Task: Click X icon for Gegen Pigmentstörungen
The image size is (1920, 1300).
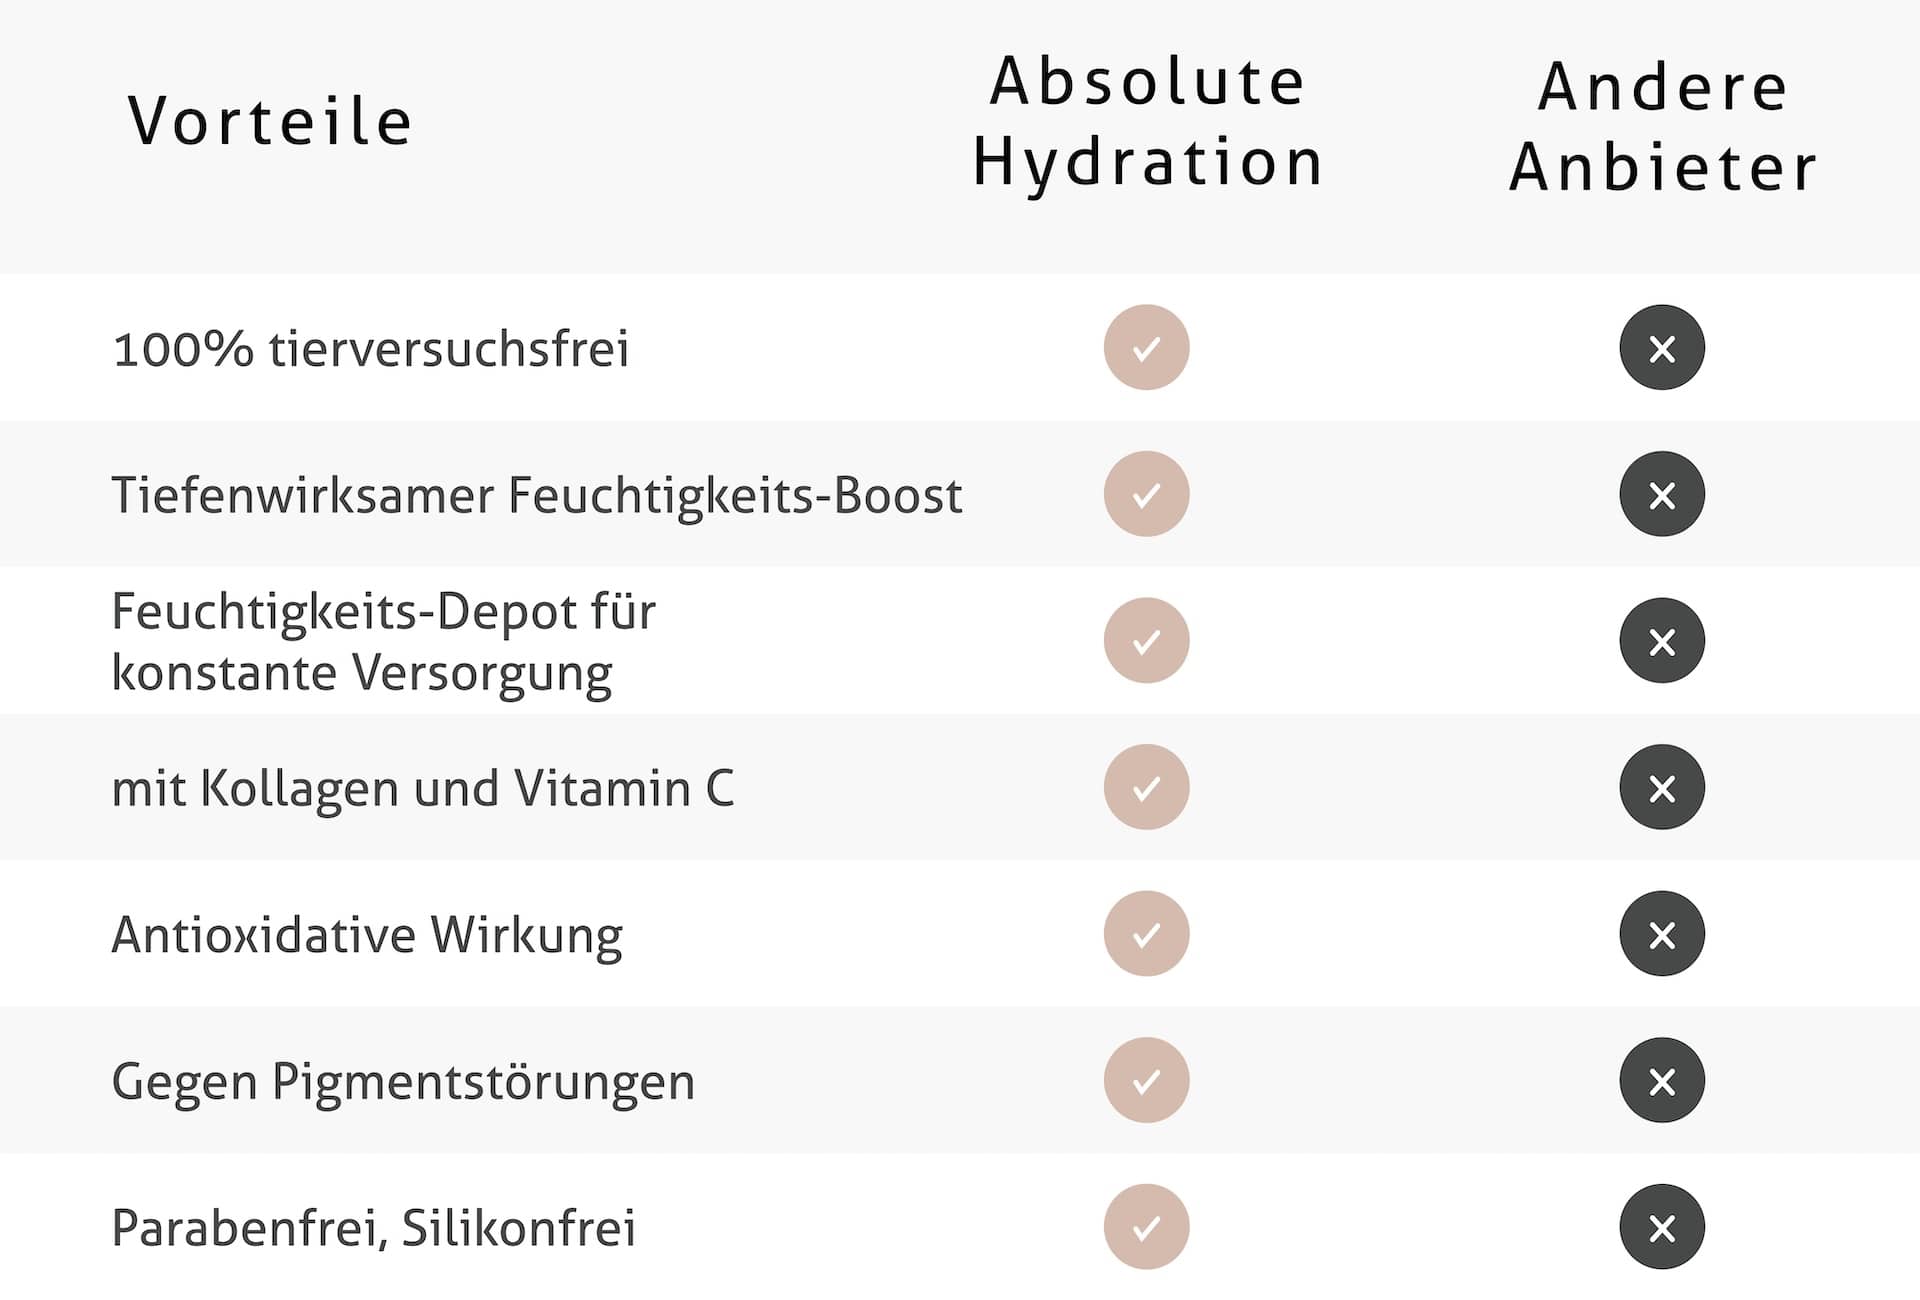Action: [x=1662, y=1081]
